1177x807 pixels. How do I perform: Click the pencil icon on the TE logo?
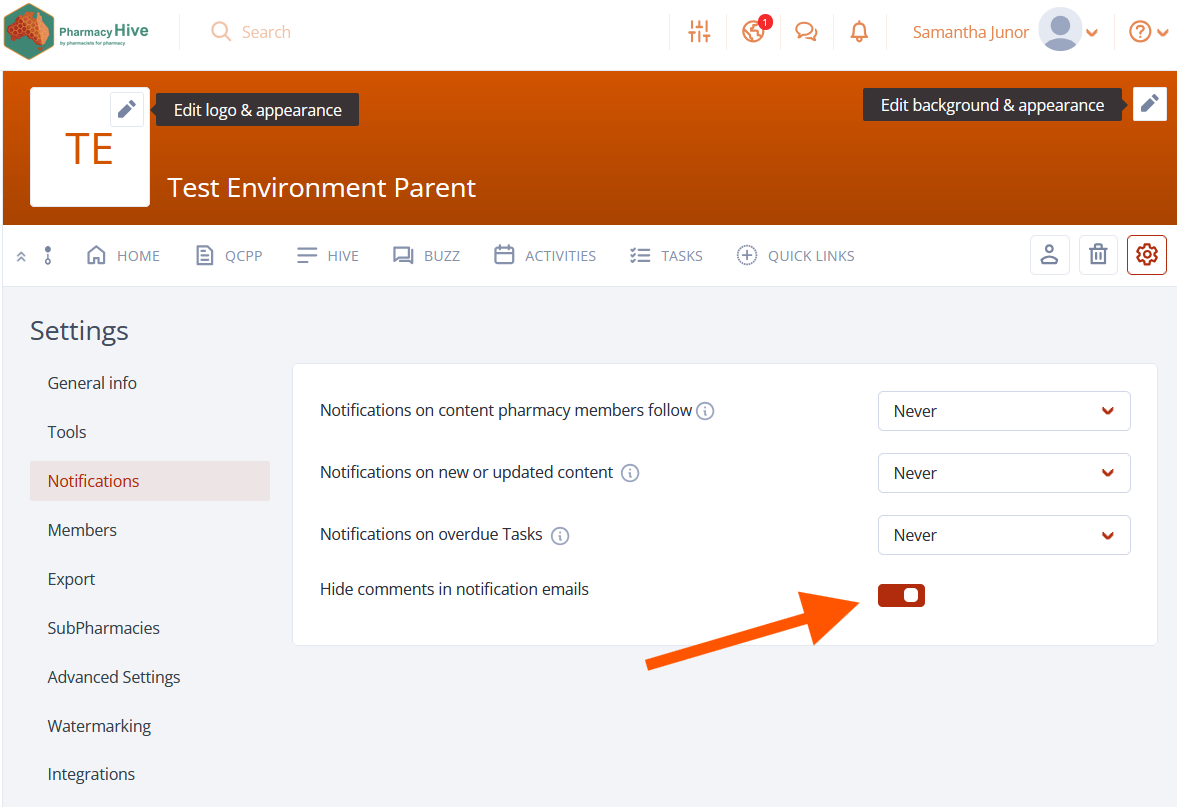point(127,110)
